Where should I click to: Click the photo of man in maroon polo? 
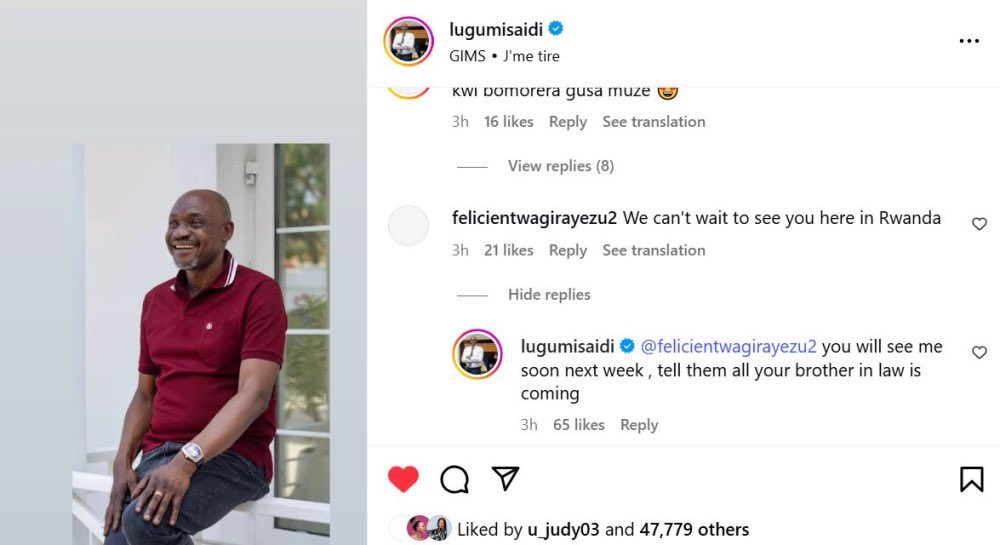(200, 340)
